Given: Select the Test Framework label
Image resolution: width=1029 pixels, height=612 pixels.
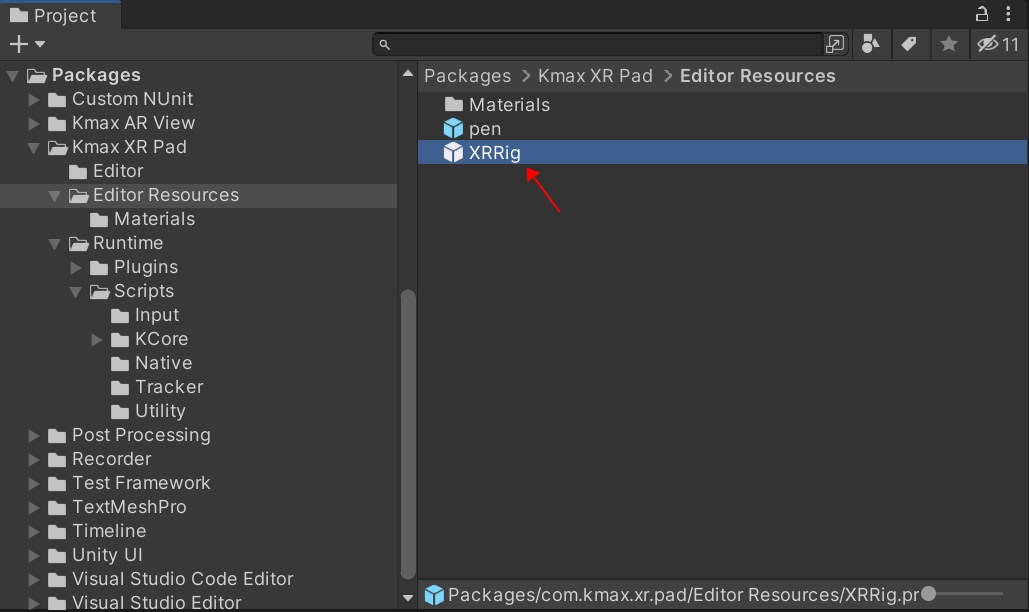Looking at the screenshot, I should click(x=141, y=483).
